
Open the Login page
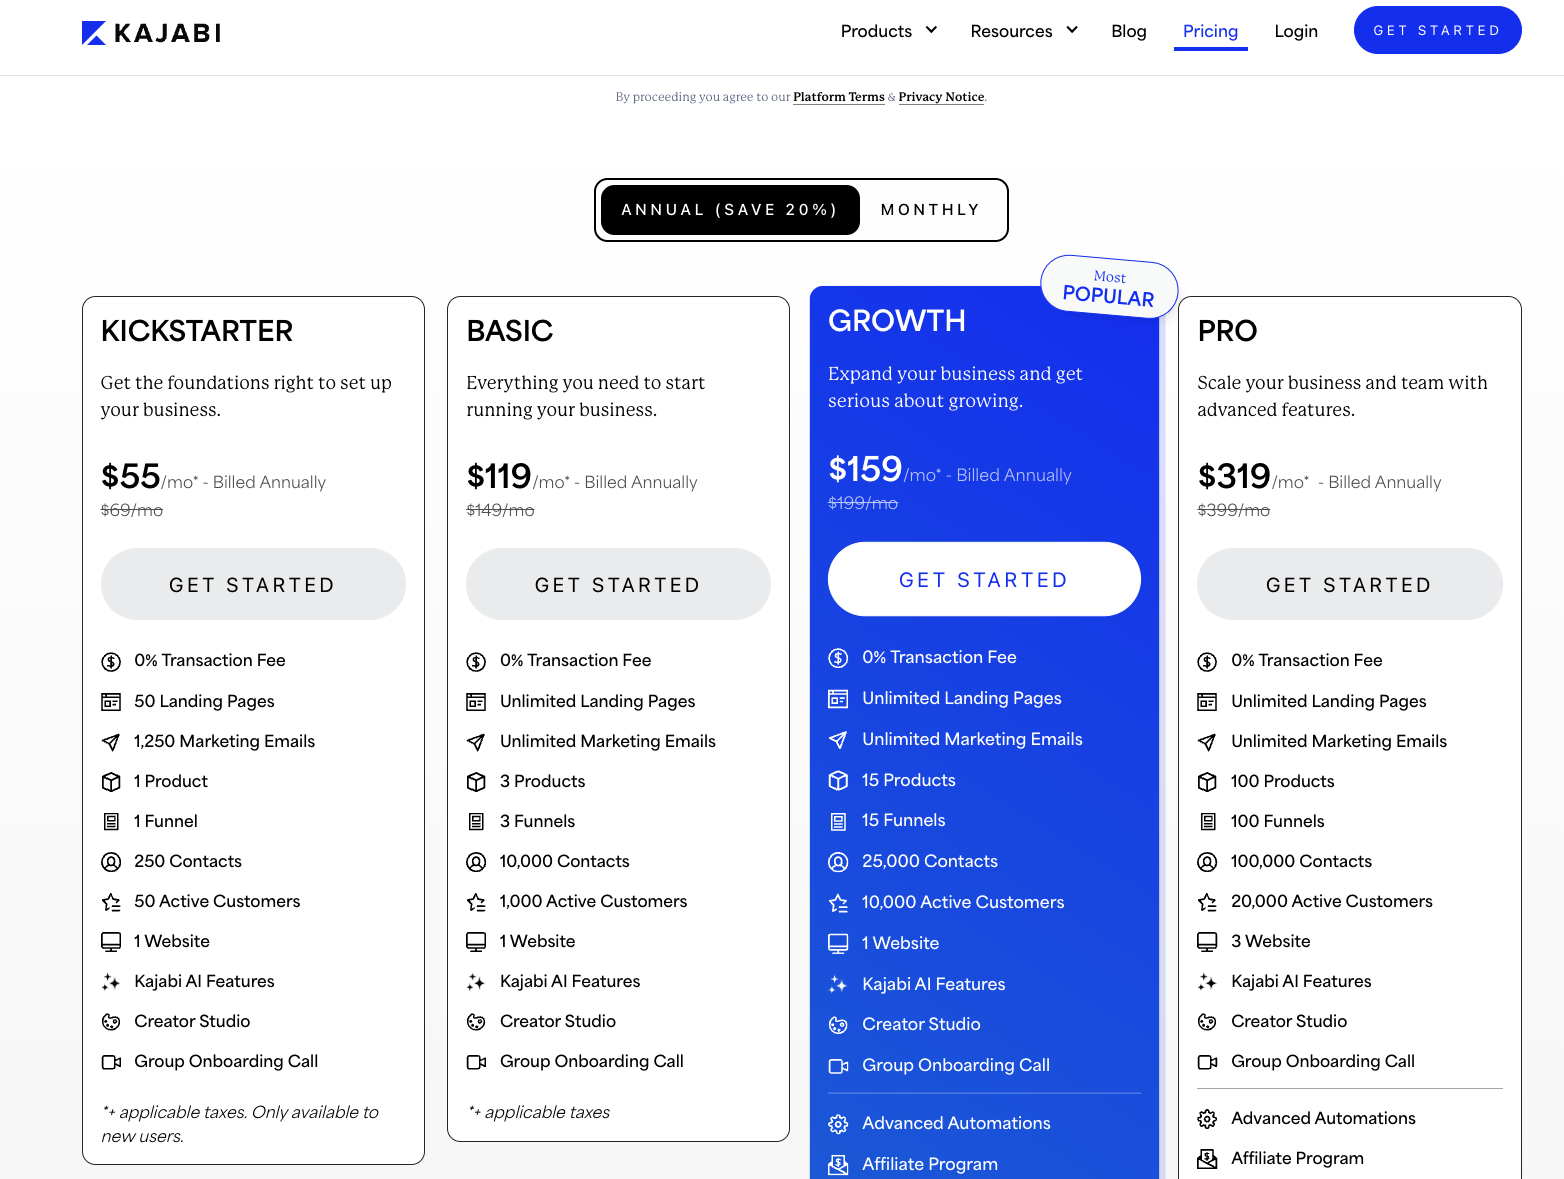click(x=1296, y=31)
